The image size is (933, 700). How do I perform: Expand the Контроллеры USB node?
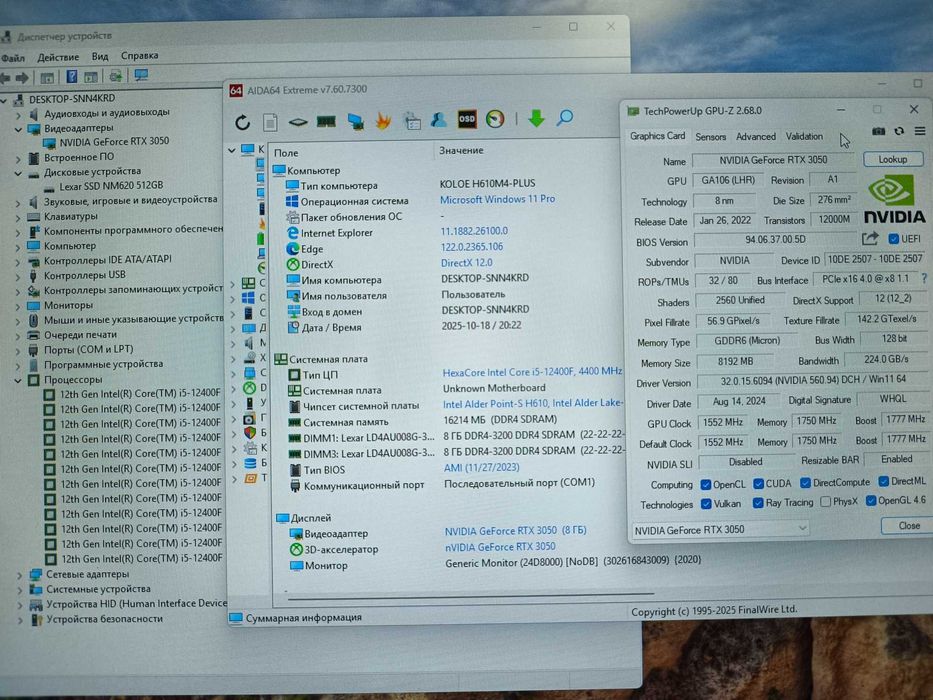[18, 277]
